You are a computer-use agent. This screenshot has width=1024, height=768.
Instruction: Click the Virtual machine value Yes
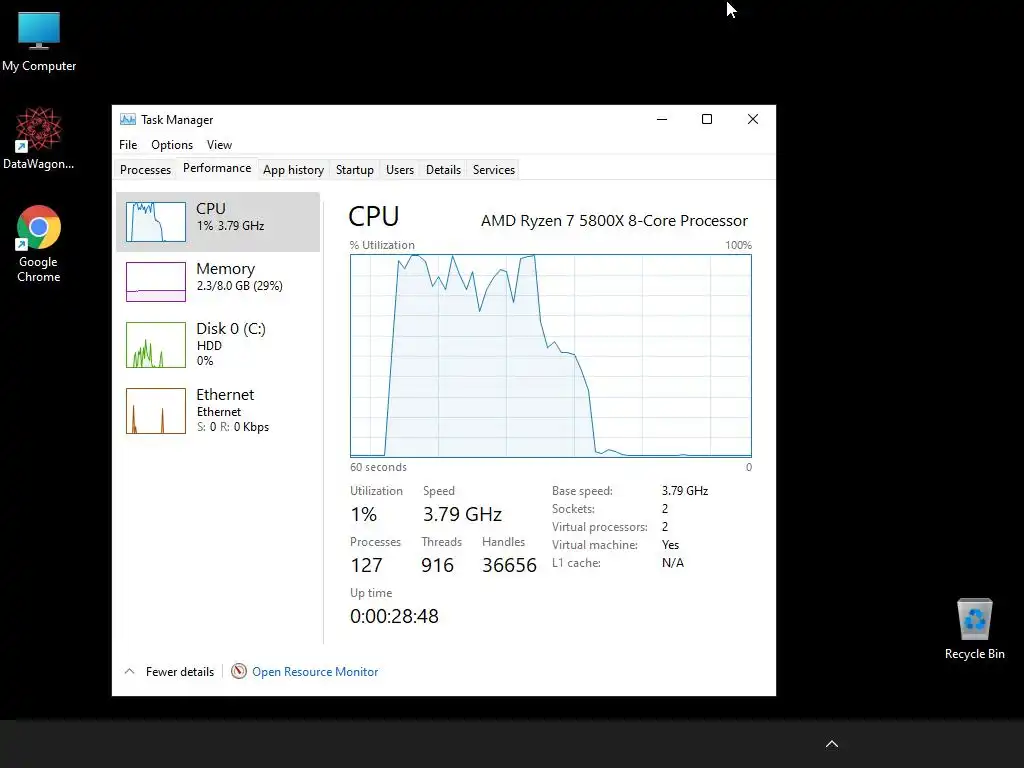(x=670, y=545)
